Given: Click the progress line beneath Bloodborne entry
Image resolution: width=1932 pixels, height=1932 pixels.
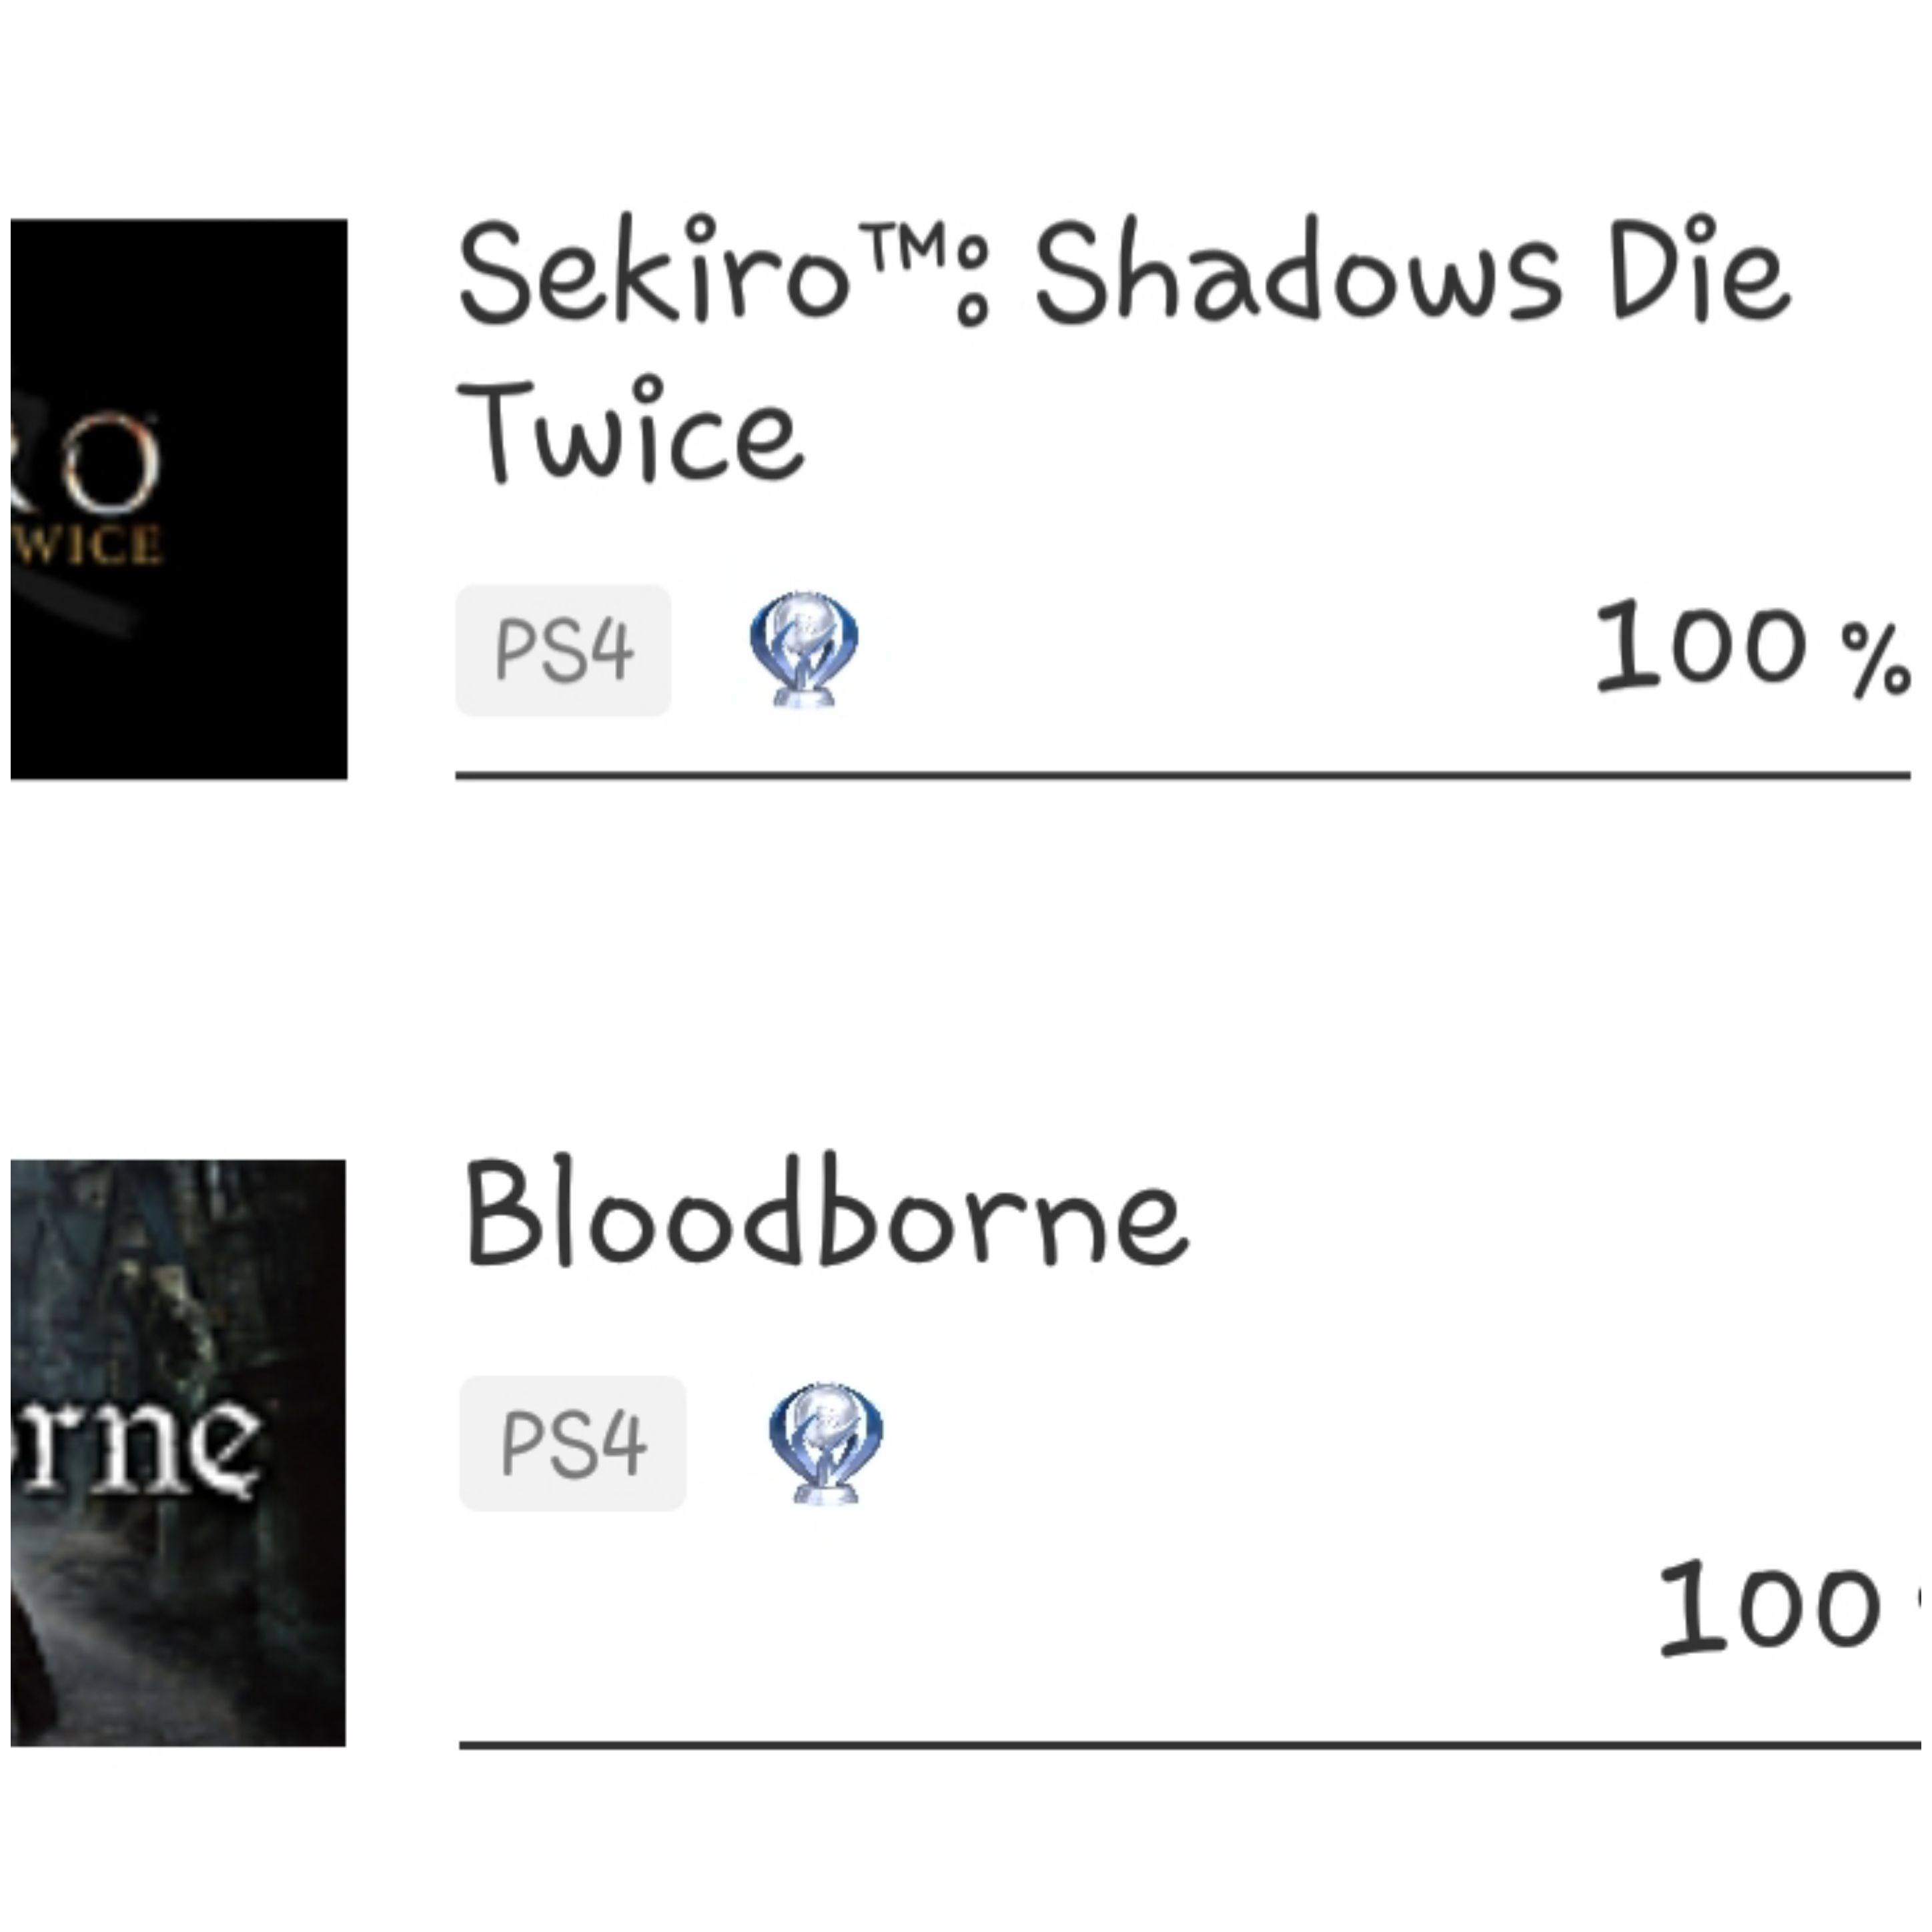Looking at the screenshot, I should (x=1190, y=1745).
